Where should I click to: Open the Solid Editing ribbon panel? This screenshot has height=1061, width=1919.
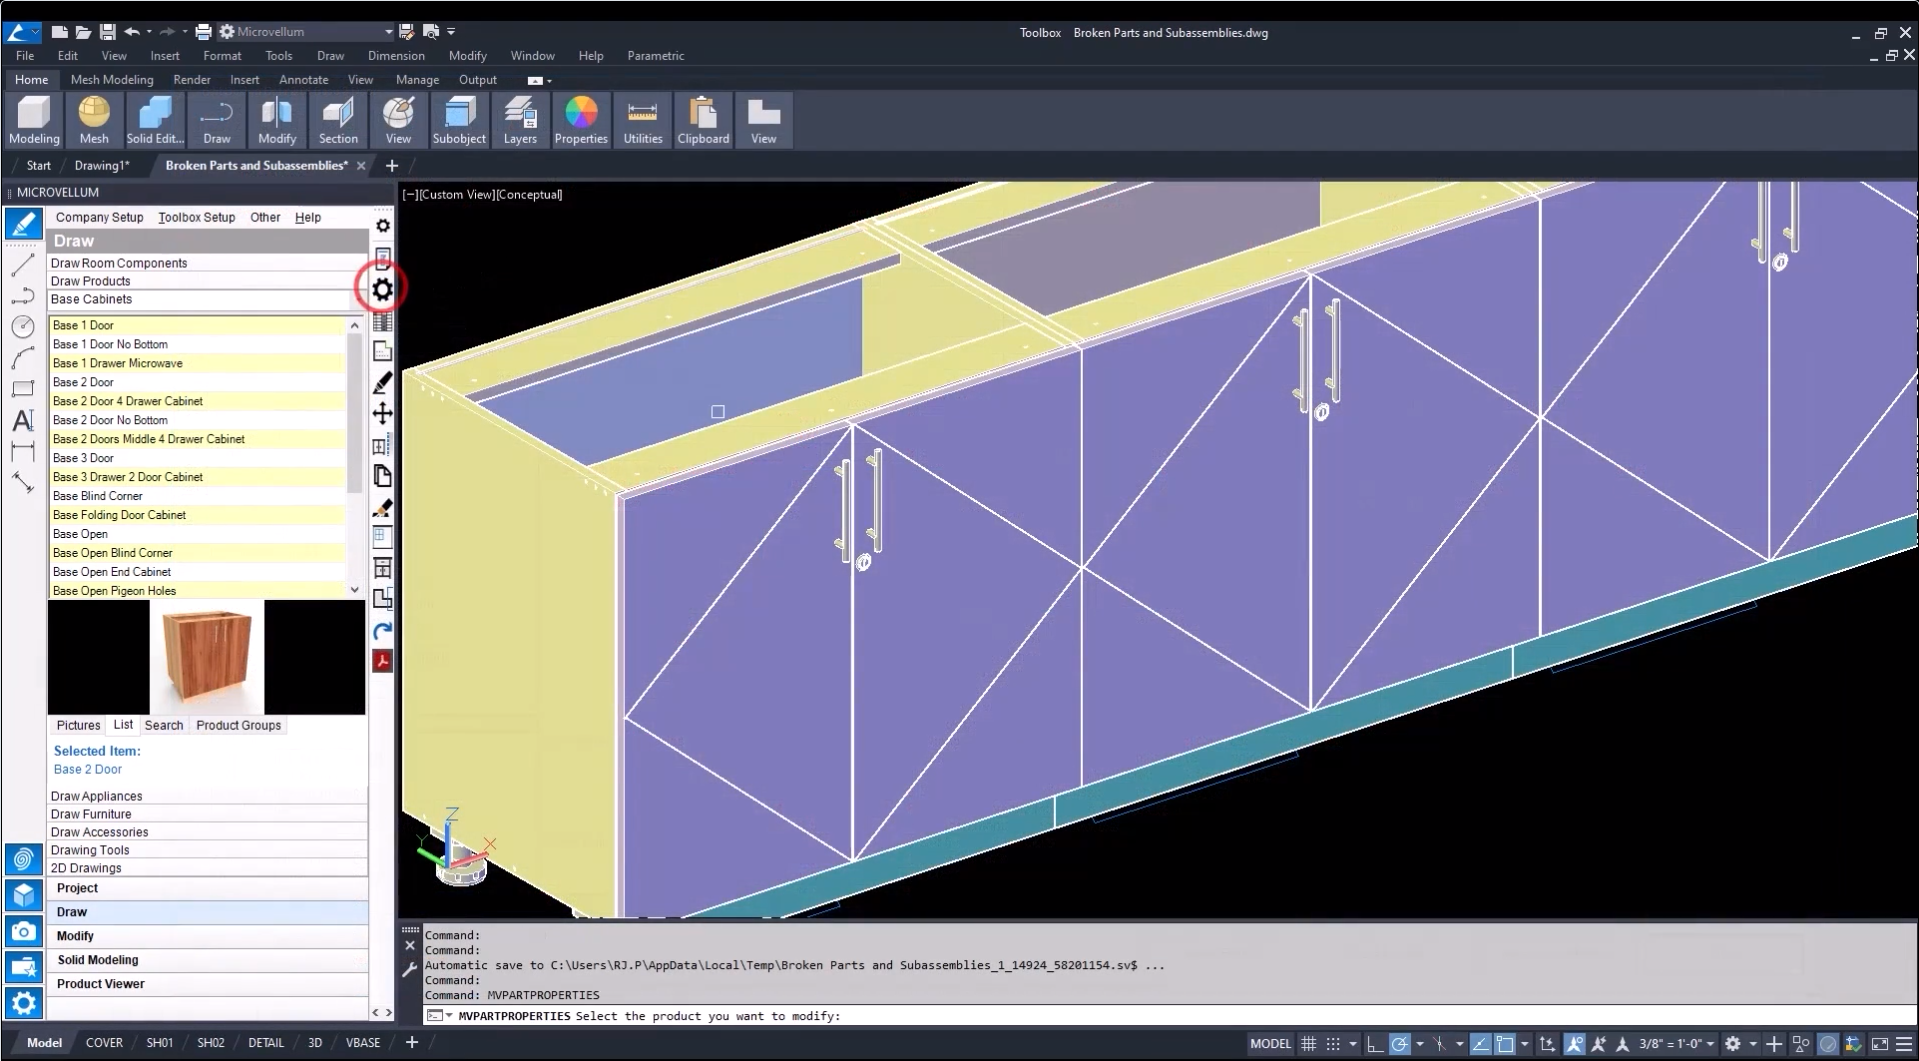[155, 120]
